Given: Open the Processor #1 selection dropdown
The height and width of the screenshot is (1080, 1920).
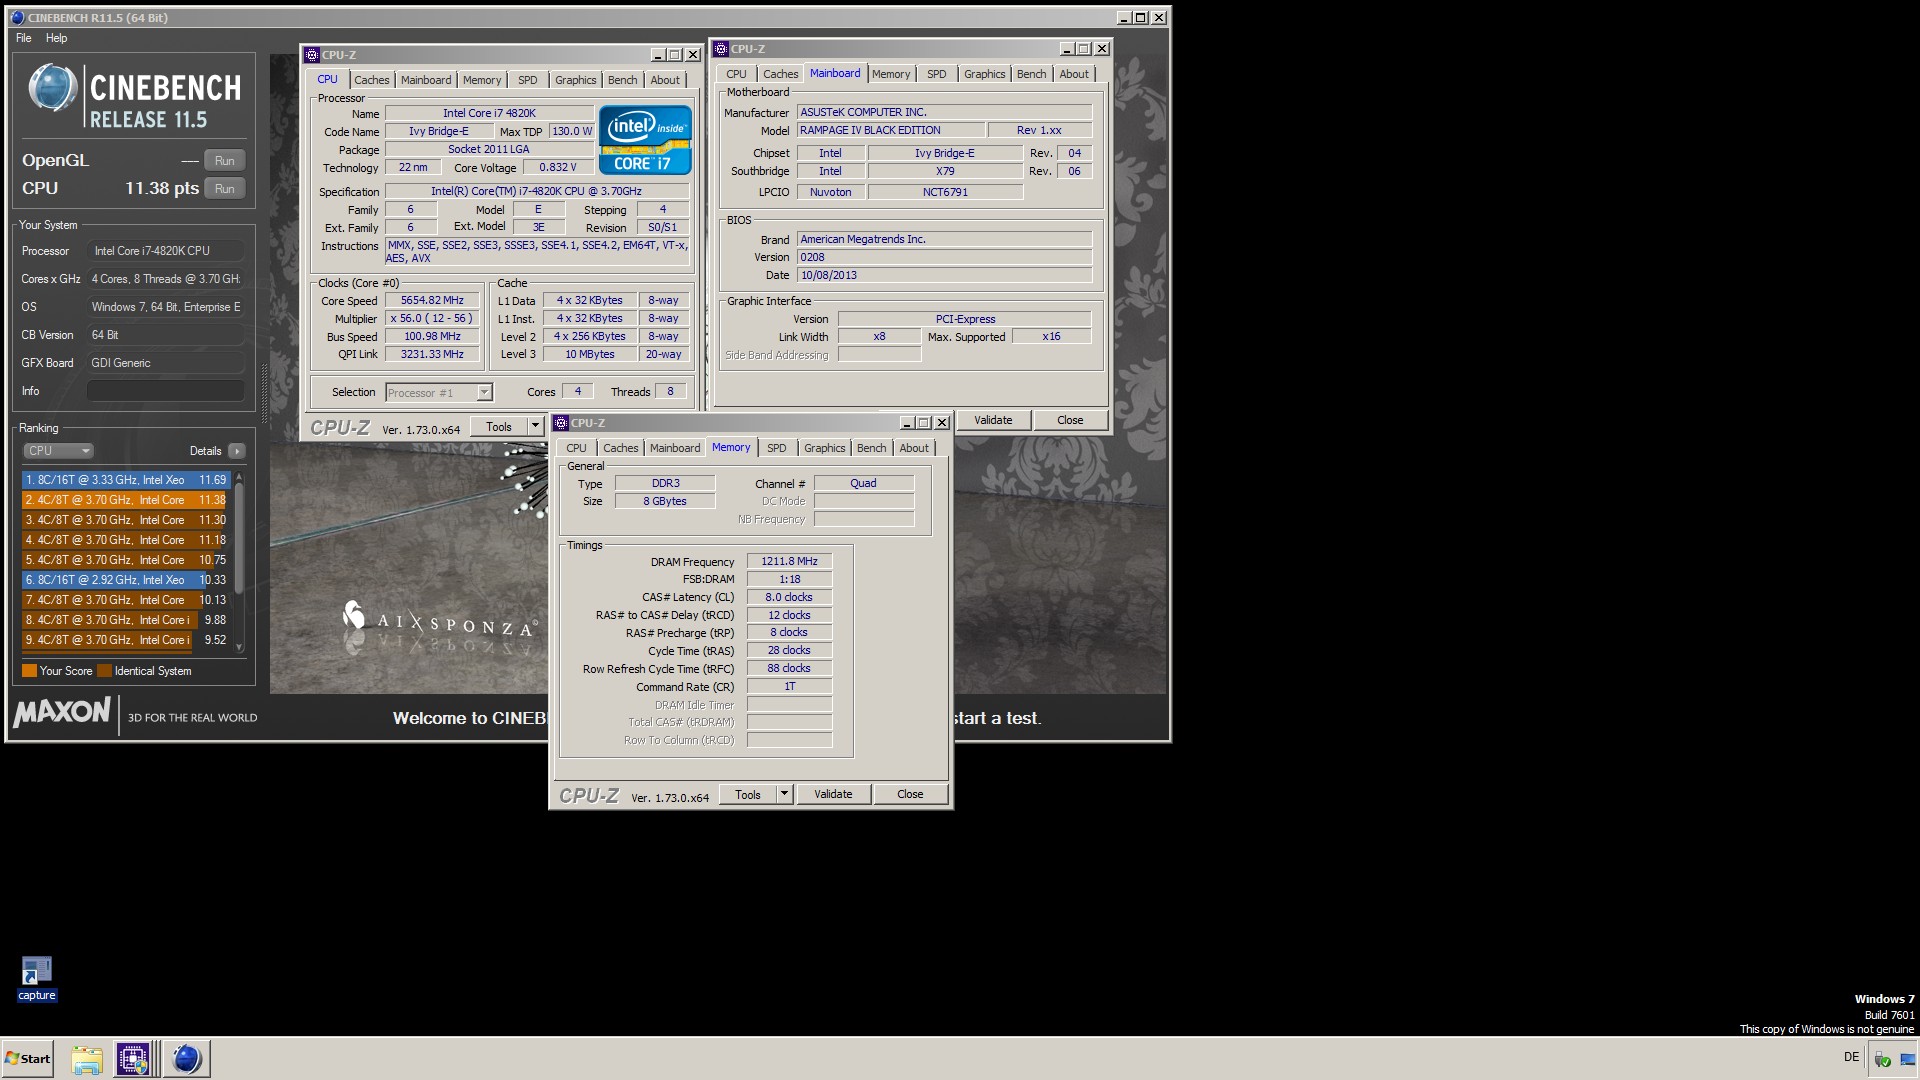Looking at the screenshot, I should [439, 392].
